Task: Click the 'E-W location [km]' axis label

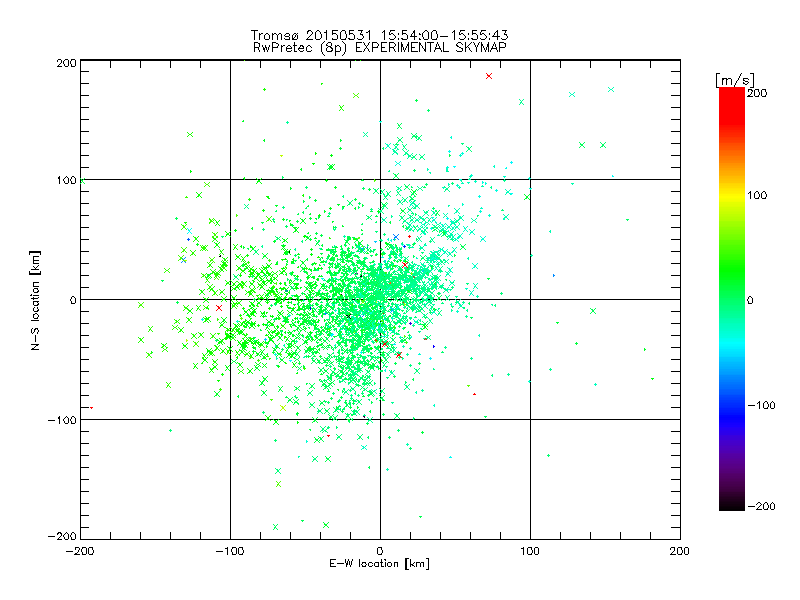Action: point(379,563)
